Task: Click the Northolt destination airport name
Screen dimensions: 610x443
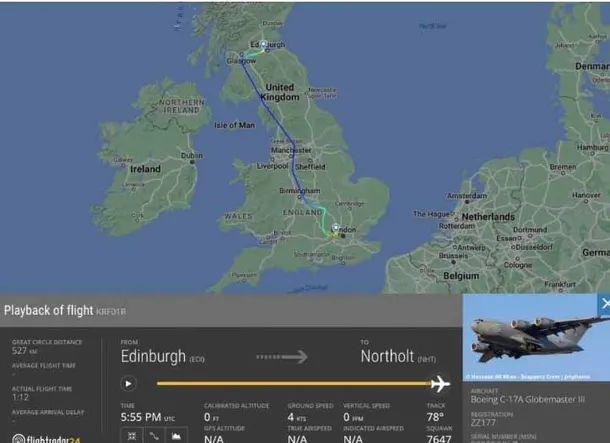Action: pos(387,356)
